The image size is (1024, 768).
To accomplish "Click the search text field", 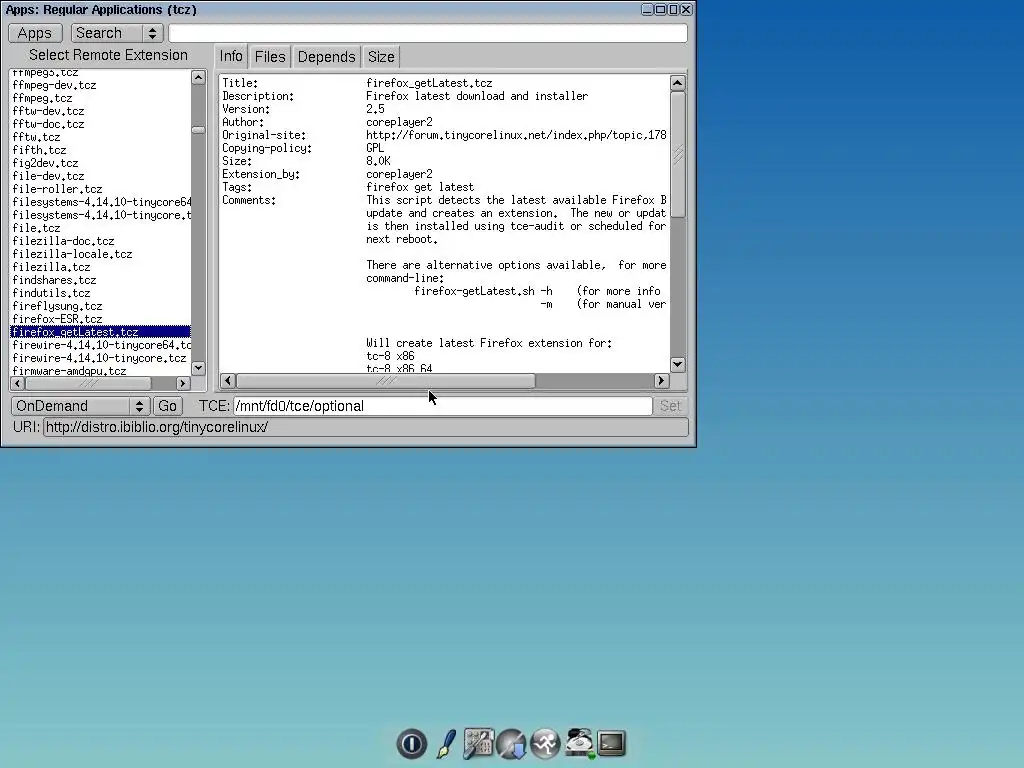I will (428, 33).
